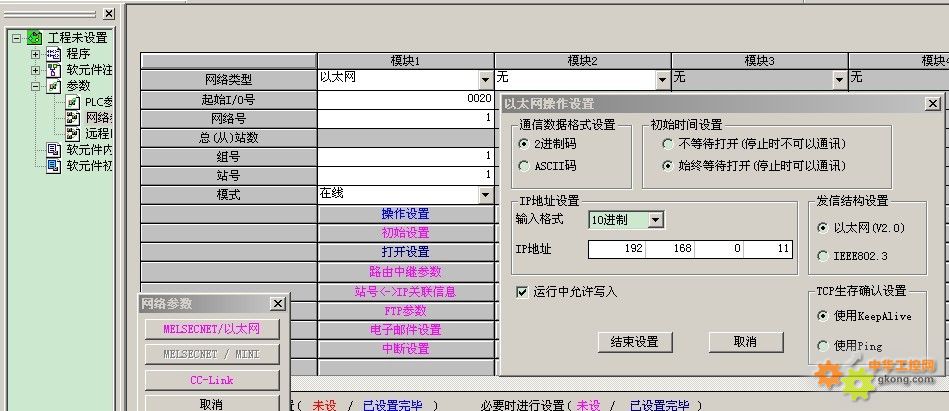Select 使用KeepAlive for TCP existence check

(822, 316)
